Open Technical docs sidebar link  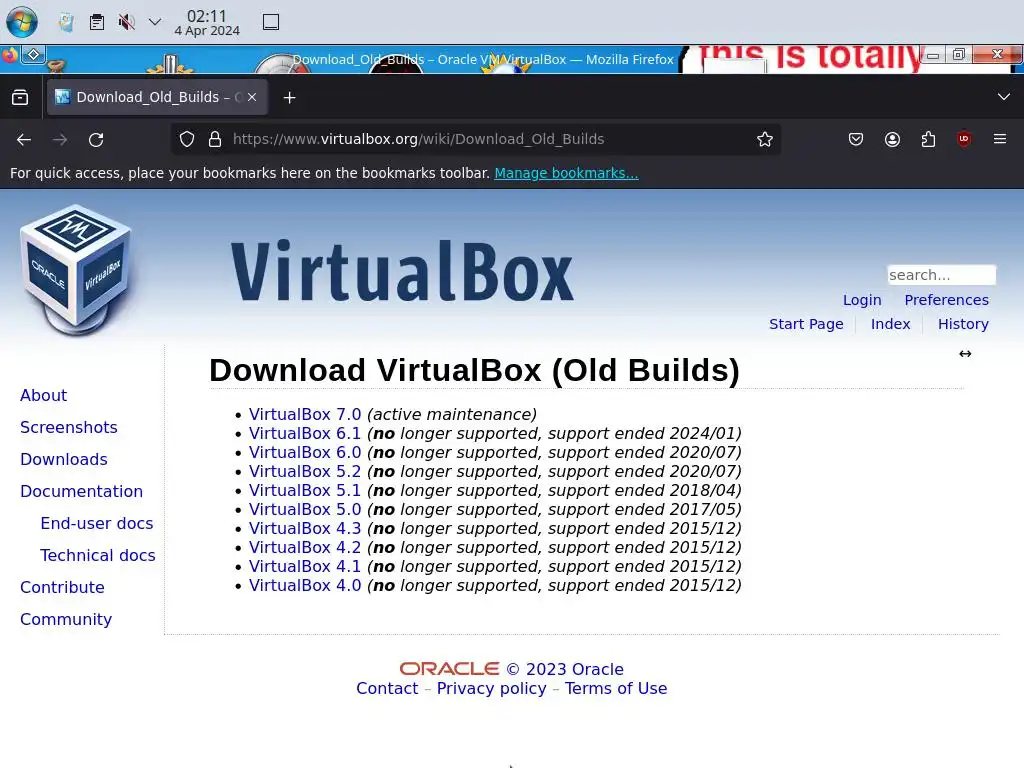click(98, 555)
